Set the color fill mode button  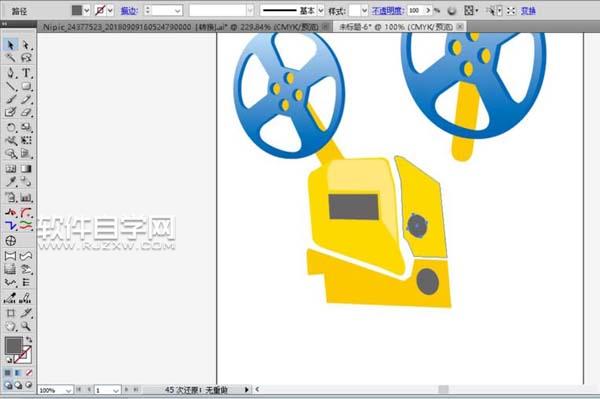pos(8,373)
